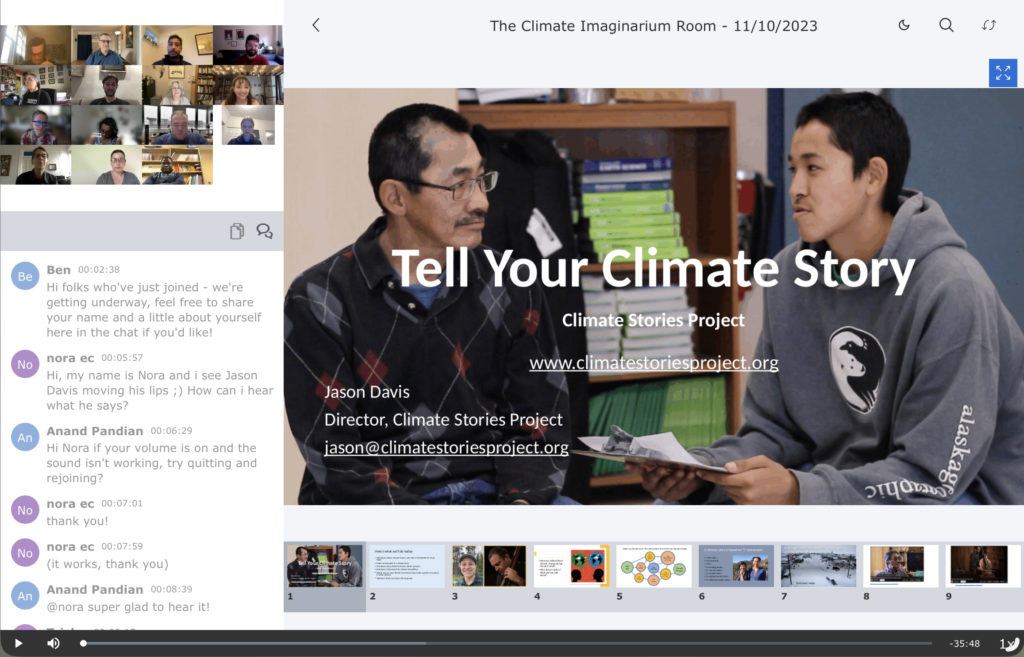Select slide thumbnail 2

click(407, 566)
